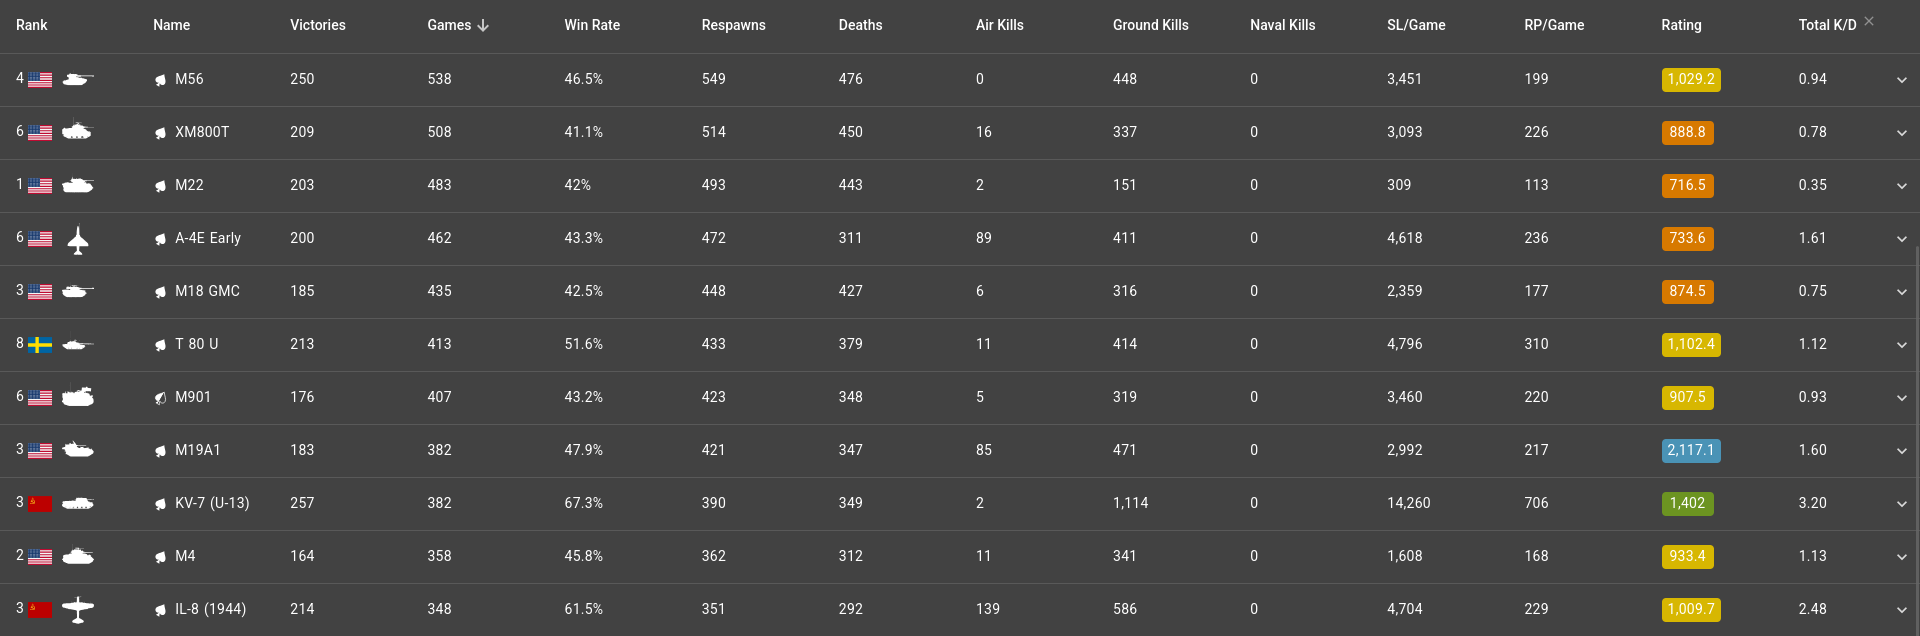Click the Swedish flag beside T 80 U
Viewport: 1920px width, 636px height.
pyautogui.click(x=40, y=345)
